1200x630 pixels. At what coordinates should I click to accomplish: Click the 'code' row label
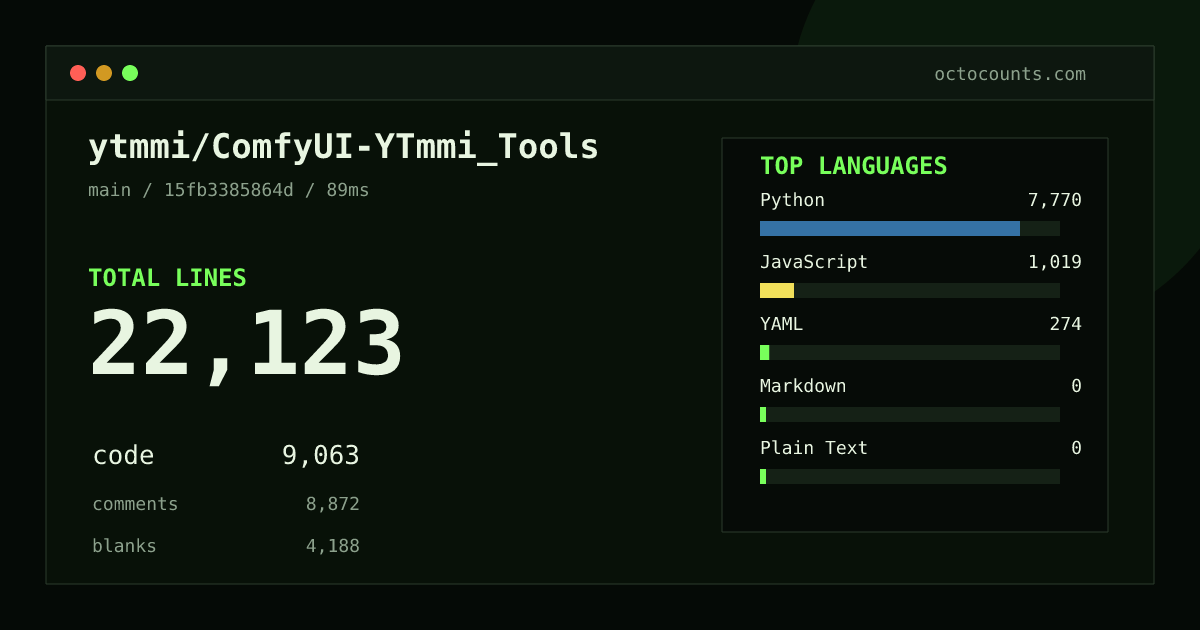click(x=123, y=456)
